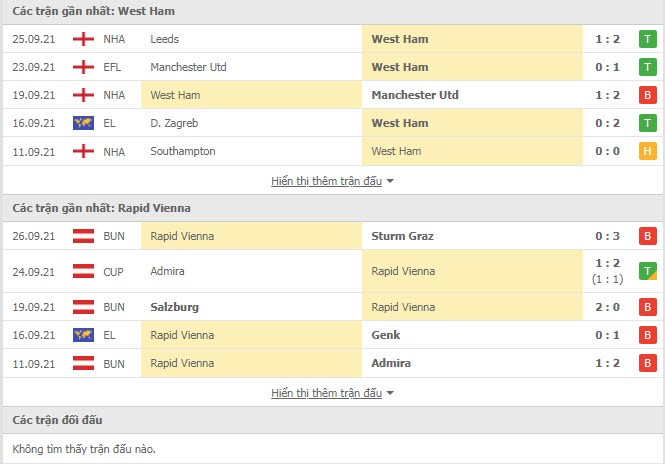This screenshot has width=665, height=464.
Task: Click Europa League flag icon for D. Zagreb match
Action: [x=83, y=123]
